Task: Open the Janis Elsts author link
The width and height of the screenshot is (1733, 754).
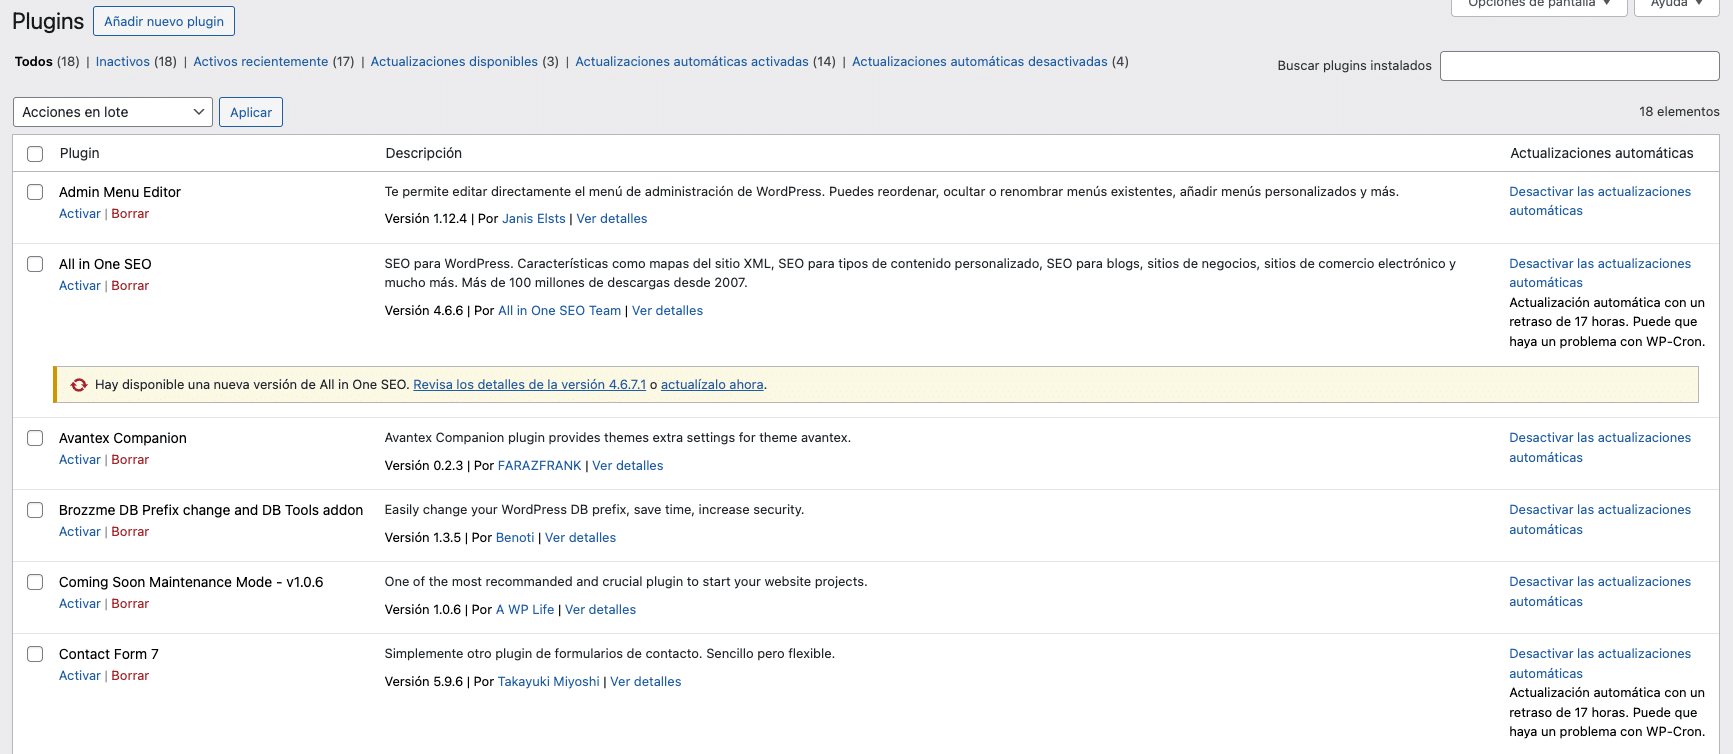Action: pos(533,219)
